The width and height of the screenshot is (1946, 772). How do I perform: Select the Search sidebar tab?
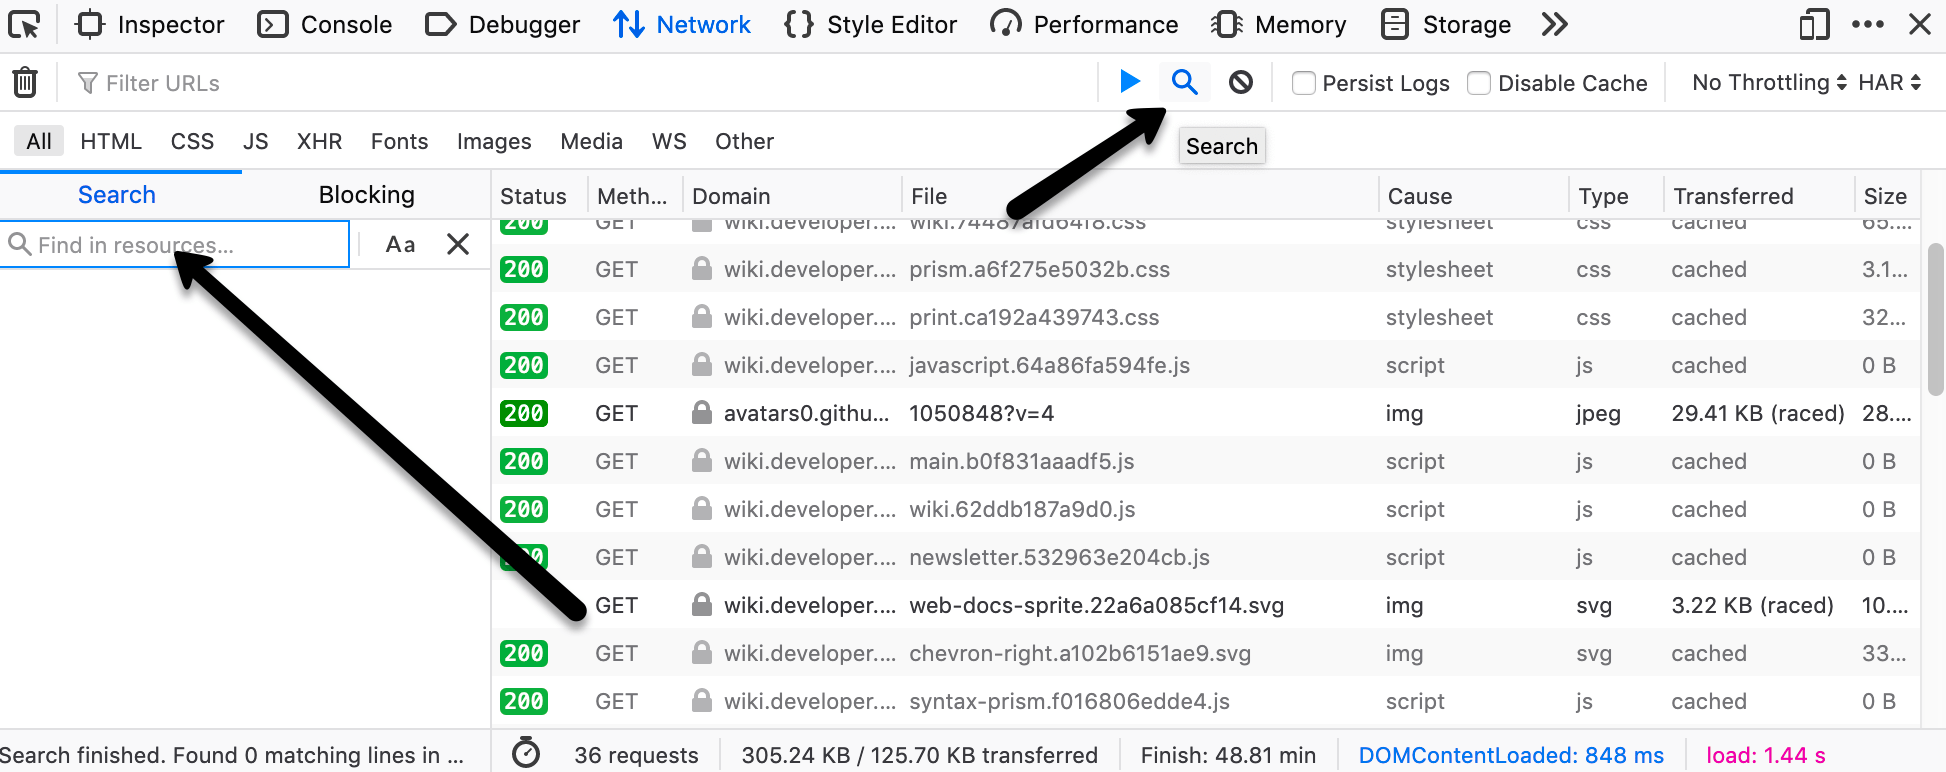[x=117, y=195]
